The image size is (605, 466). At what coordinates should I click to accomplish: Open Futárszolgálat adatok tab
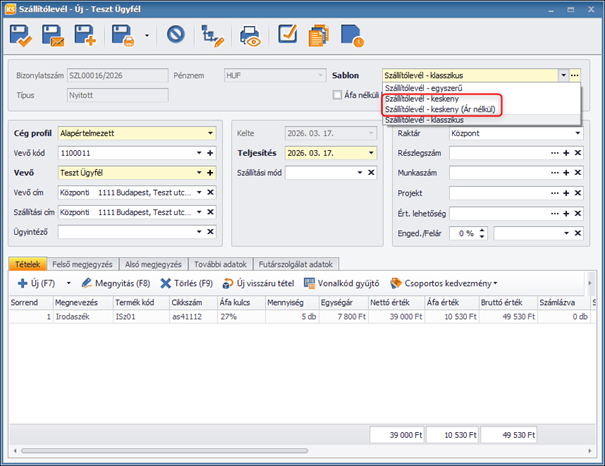(296, 264)
